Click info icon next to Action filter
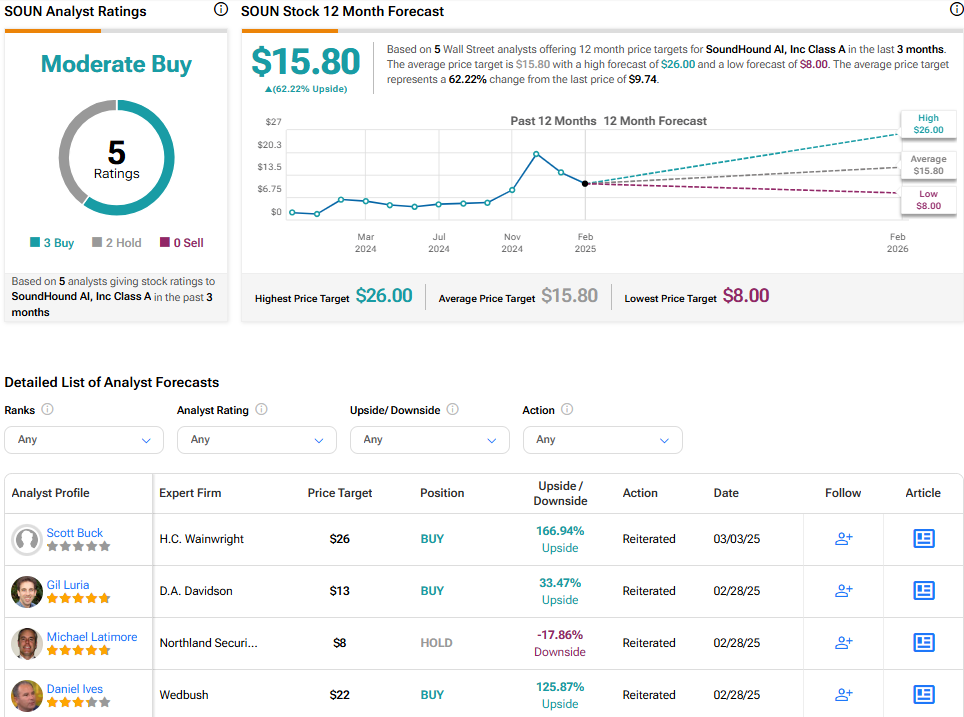Viewport: 964px width, 717px height. [567, 409]
